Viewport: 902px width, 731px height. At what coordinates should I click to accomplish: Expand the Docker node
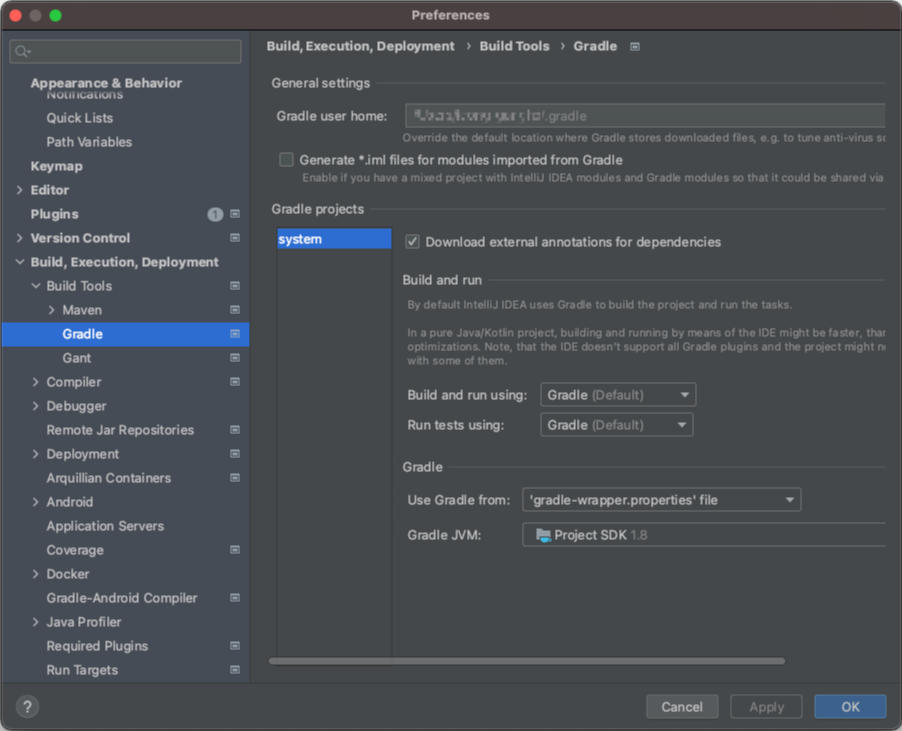36,574
